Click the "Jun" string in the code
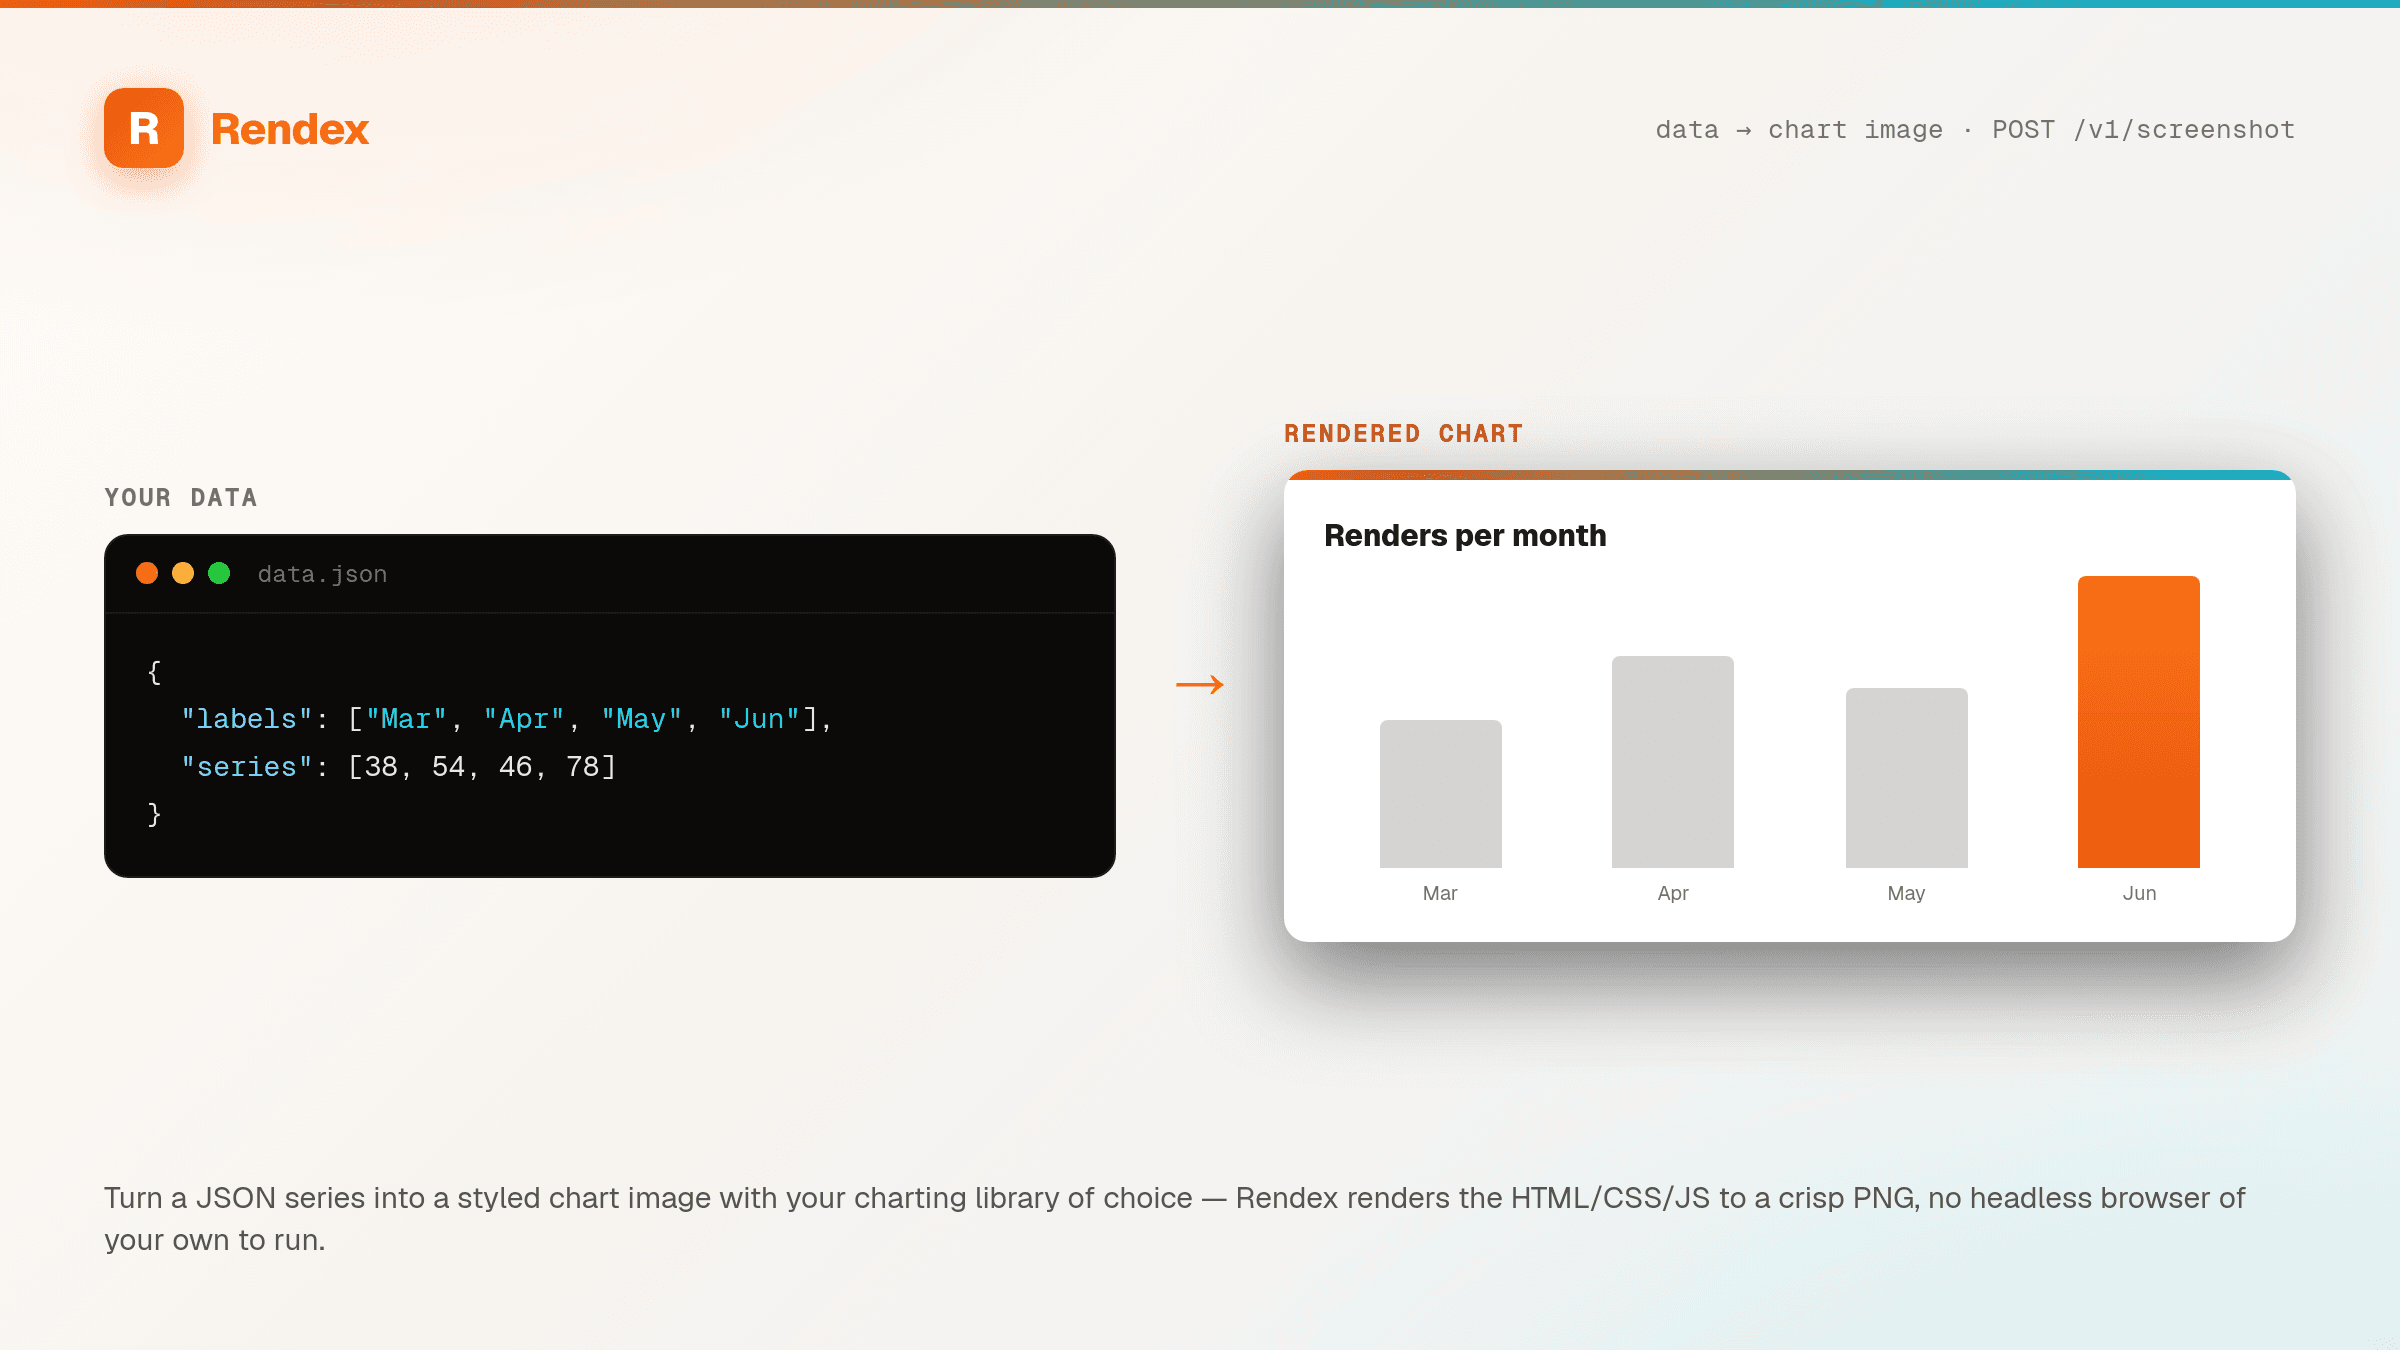2400x1350 pixels. click(759, 719)
